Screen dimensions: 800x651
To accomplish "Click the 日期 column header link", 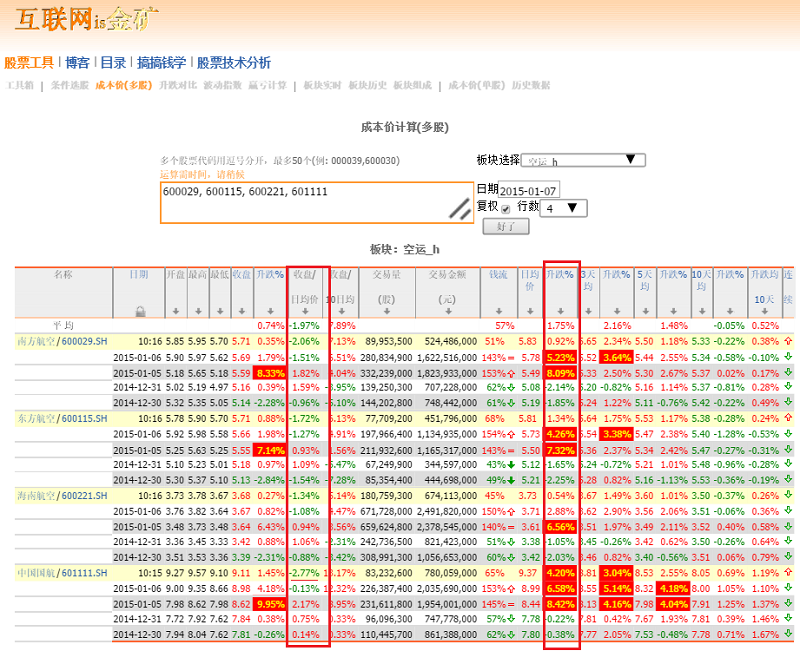I will click(x=139, y=274).
